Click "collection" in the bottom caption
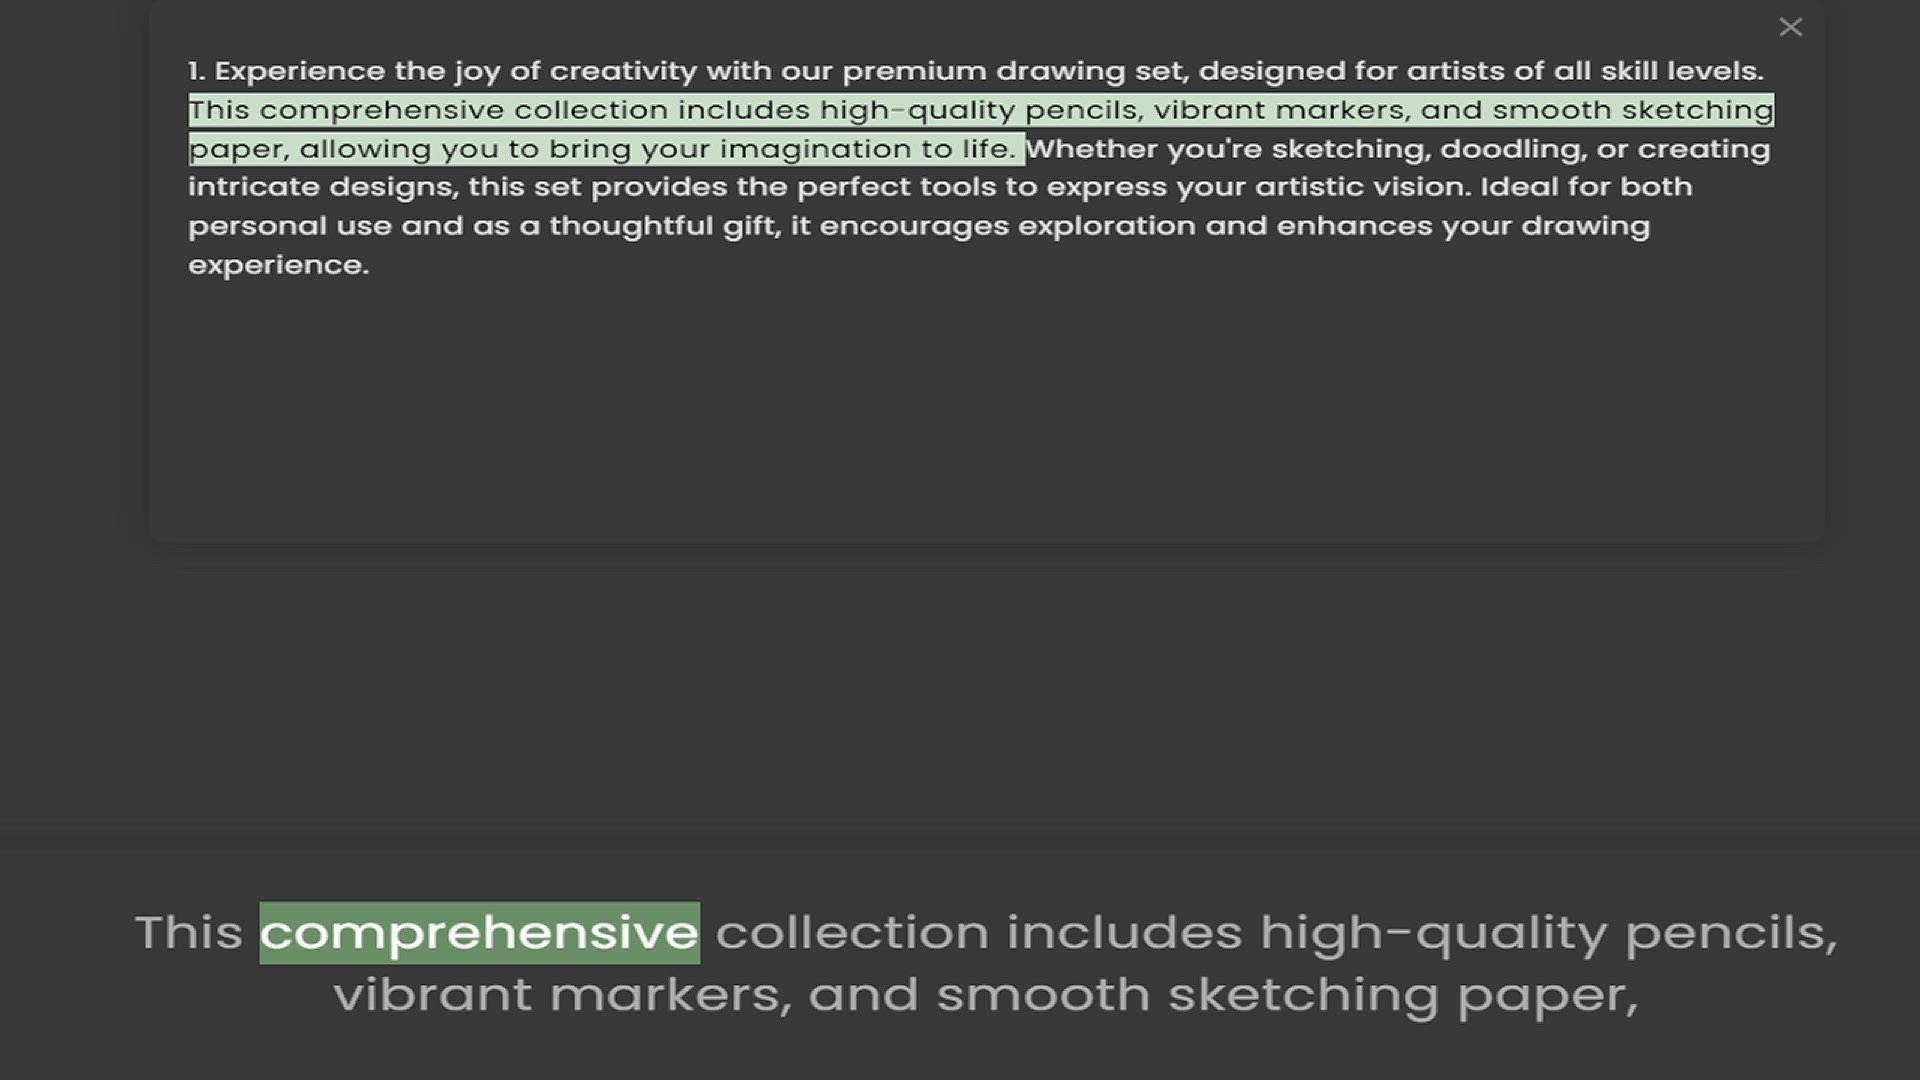The height and width of the screenshot is (1080, 1920). pyautogui.click(x=852, y=933)
